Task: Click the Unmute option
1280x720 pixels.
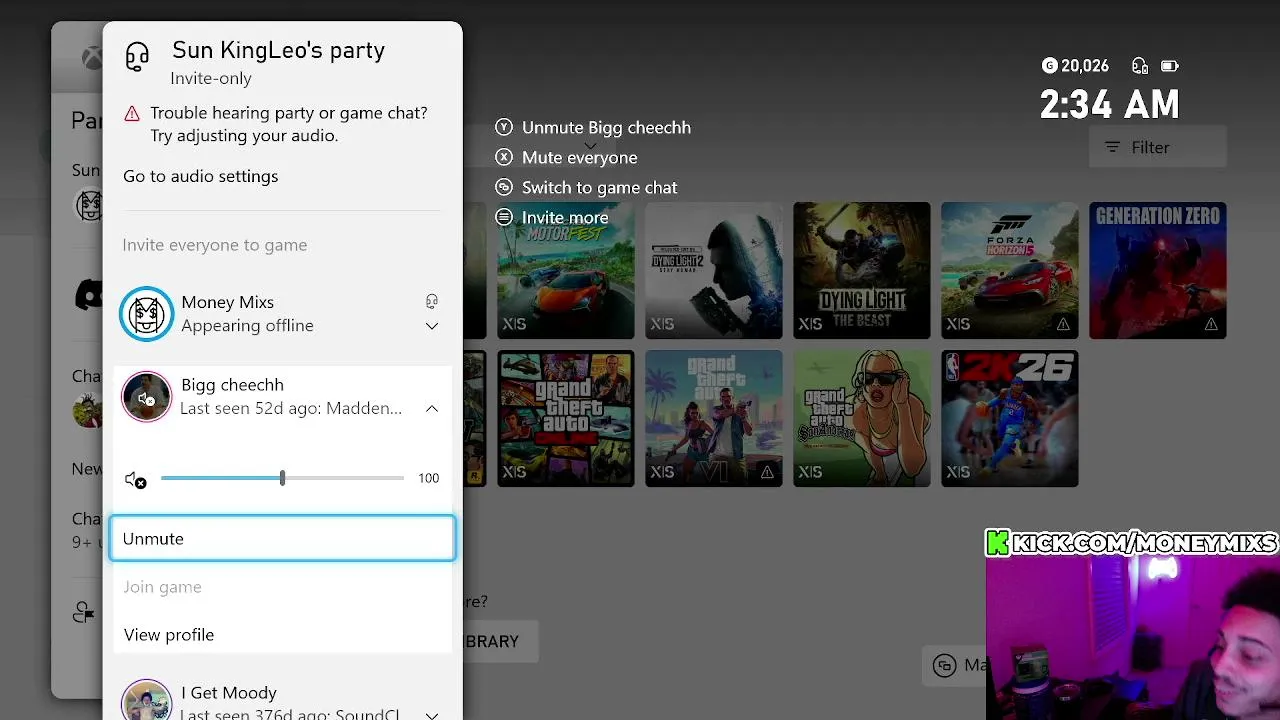Action: [282, 538]
